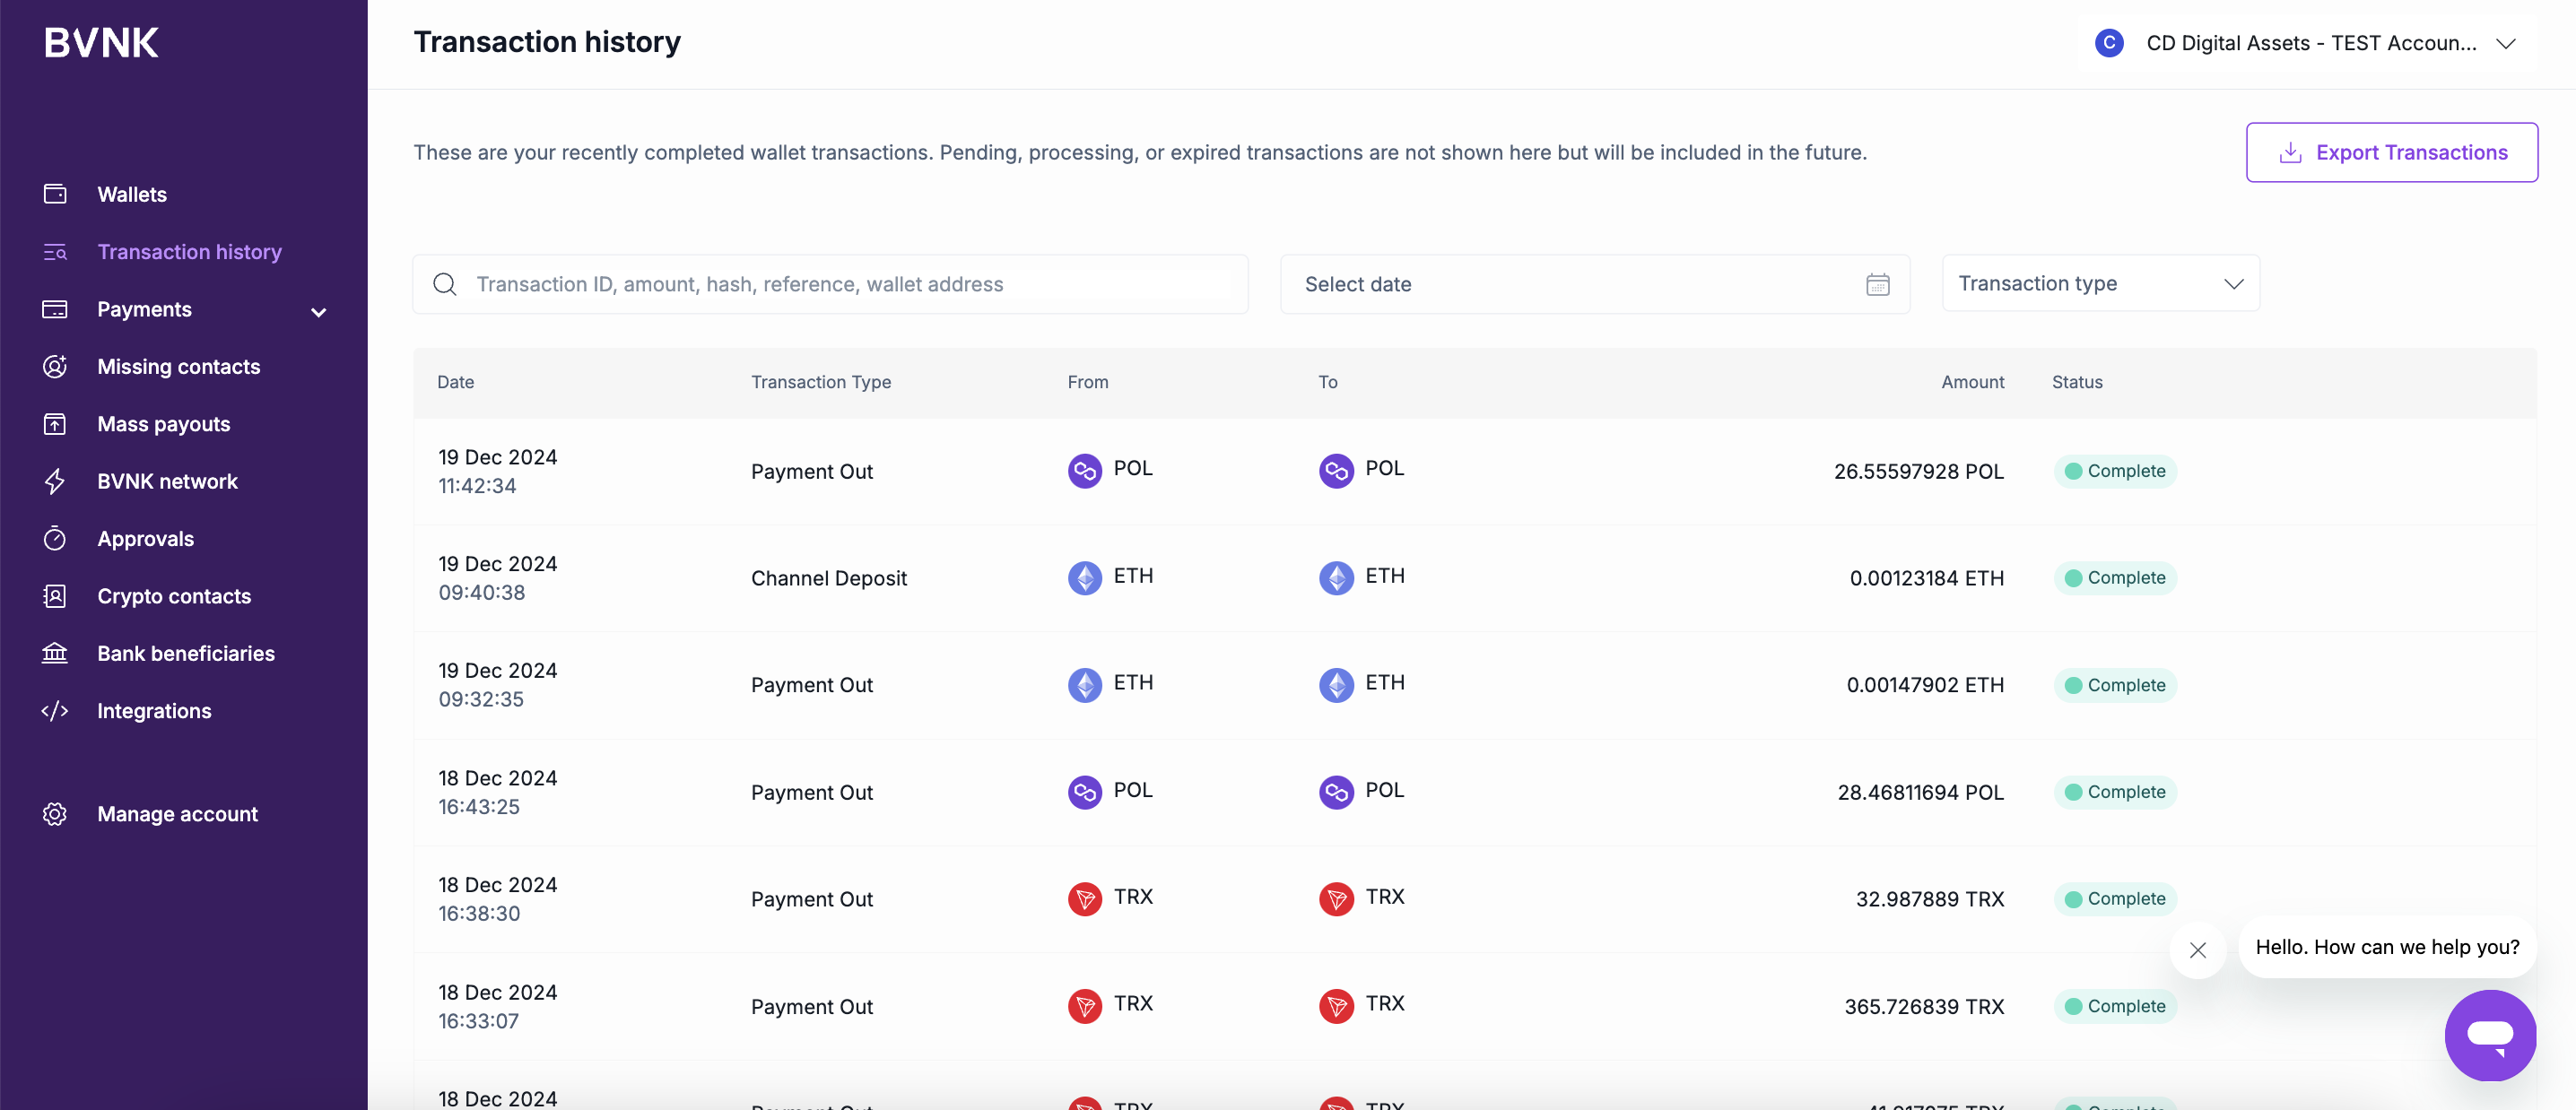Click the BVNK network lightning icon
This screenshot has height=1110, width=2576.
coord(55,481)
